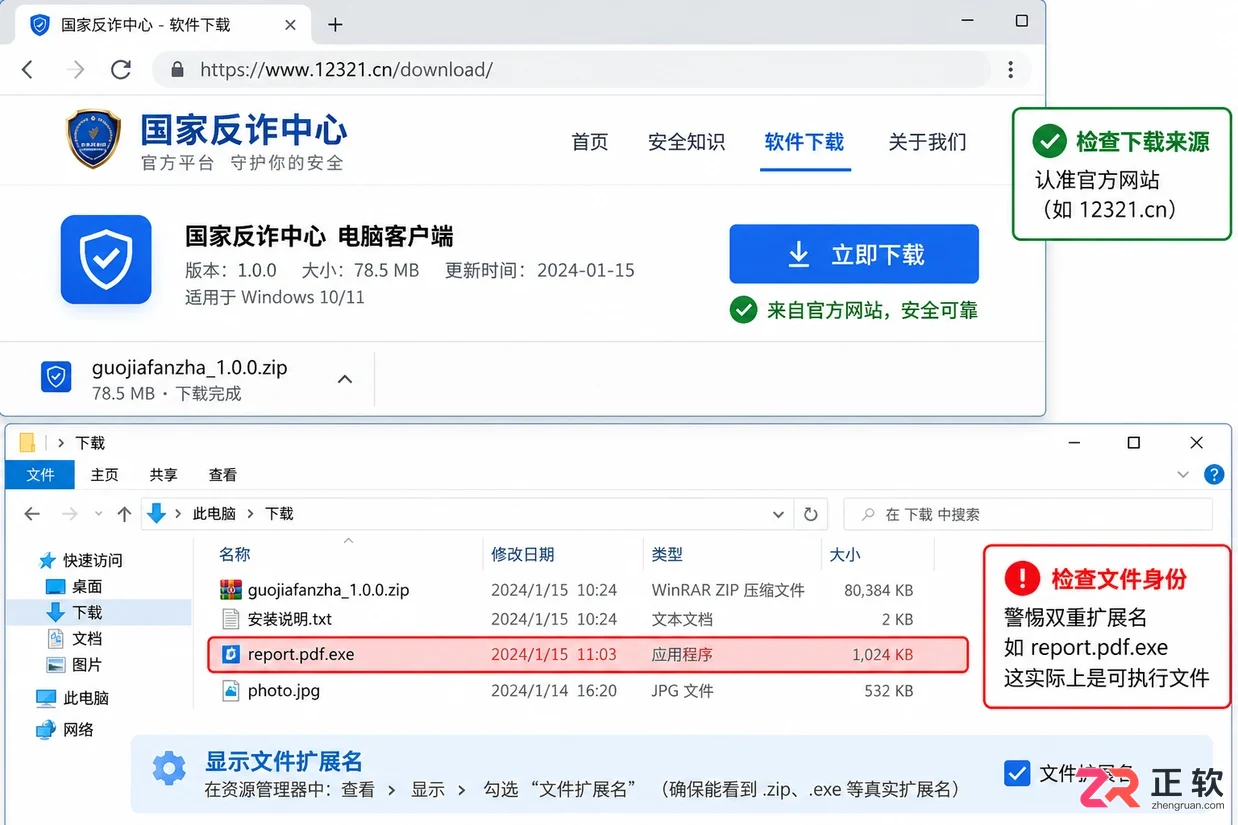
Task: Switch to the 查看 ribbon tab
Action: coord(222,475)
